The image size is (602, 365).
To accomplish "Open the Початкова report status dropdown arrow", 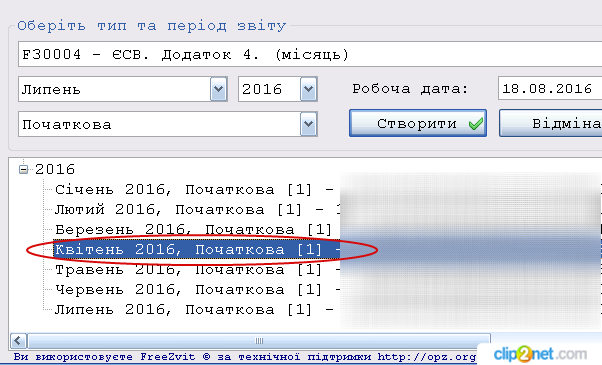I will pos(308,124).
